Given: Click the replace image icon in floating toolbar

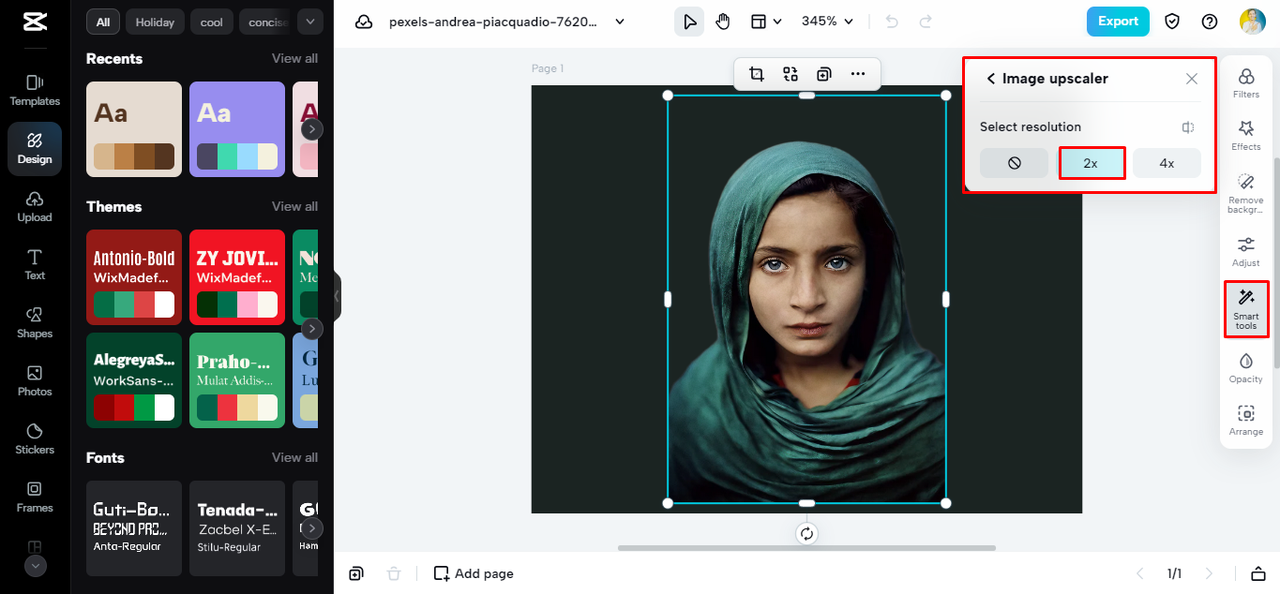Looking at the screenshot, I should point(790,74).
